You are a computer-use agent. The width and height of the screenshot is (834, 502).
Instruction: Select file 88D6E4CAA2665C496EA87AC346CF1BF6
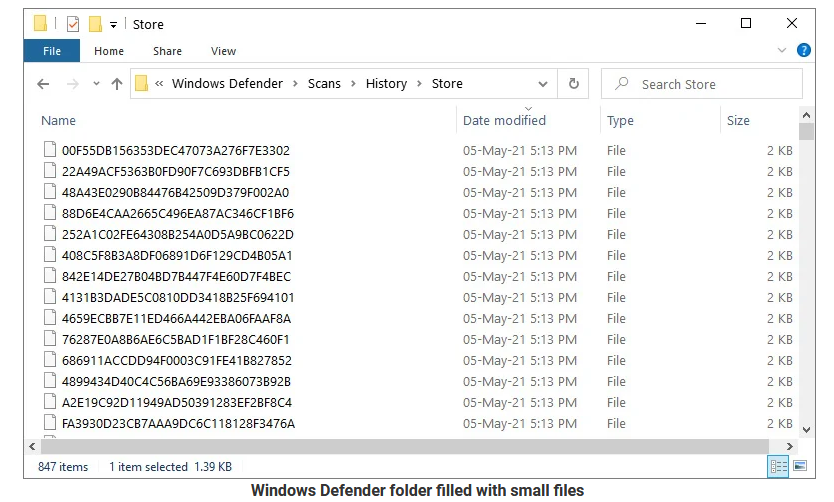tap(178, 214)
